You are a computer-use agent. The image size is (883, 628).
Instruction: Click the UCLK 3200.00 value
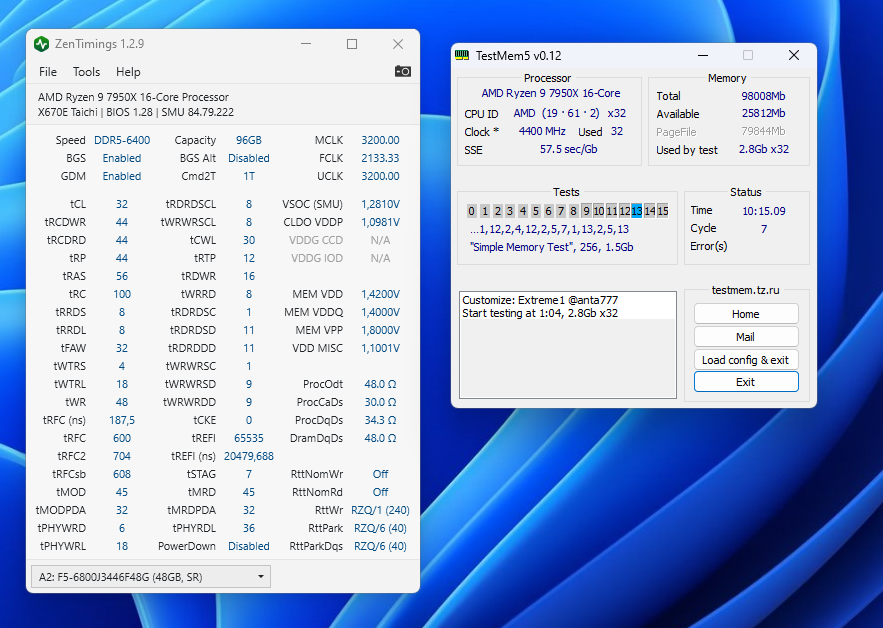tap(380, 176)
